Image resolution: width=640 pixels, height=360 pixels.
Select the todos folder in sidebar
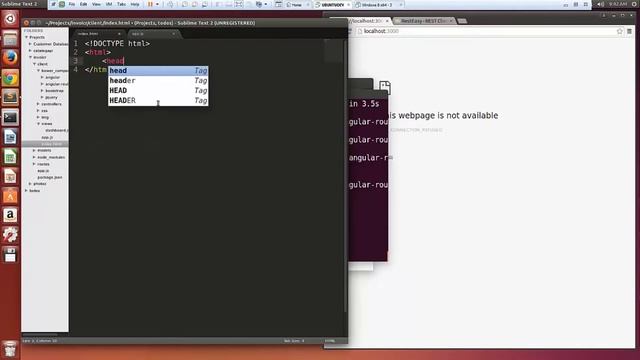(x=35, y=191)
